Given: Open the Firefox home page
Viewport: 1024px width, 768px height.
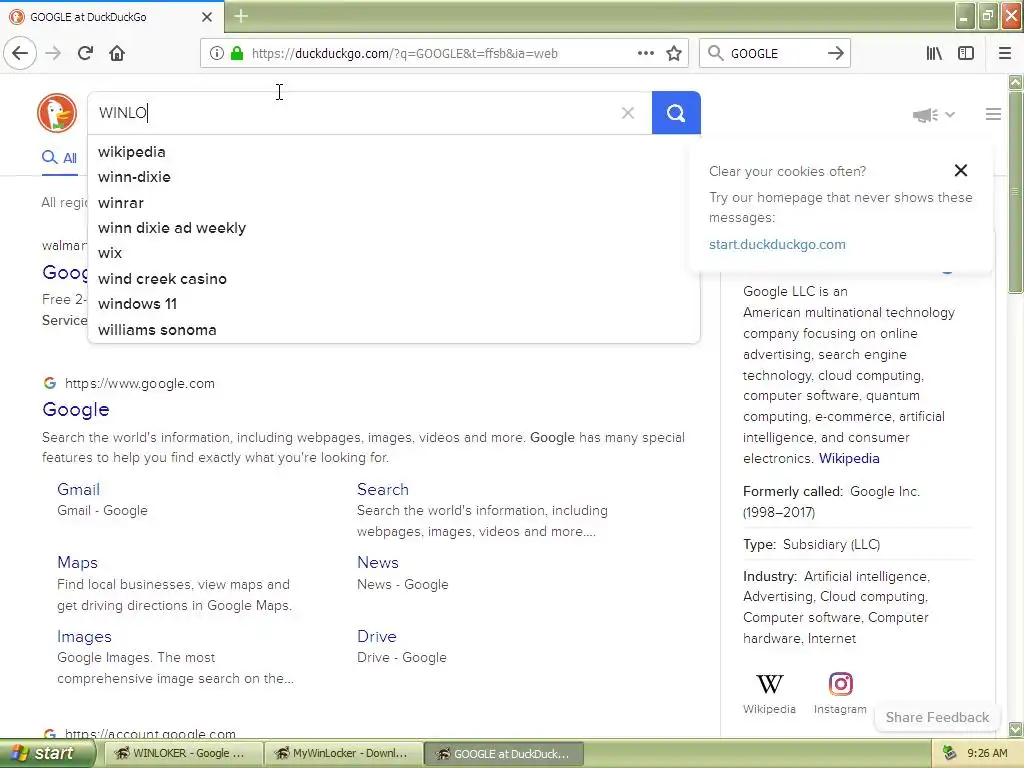Looking at the screenshot, I should 117,53.
